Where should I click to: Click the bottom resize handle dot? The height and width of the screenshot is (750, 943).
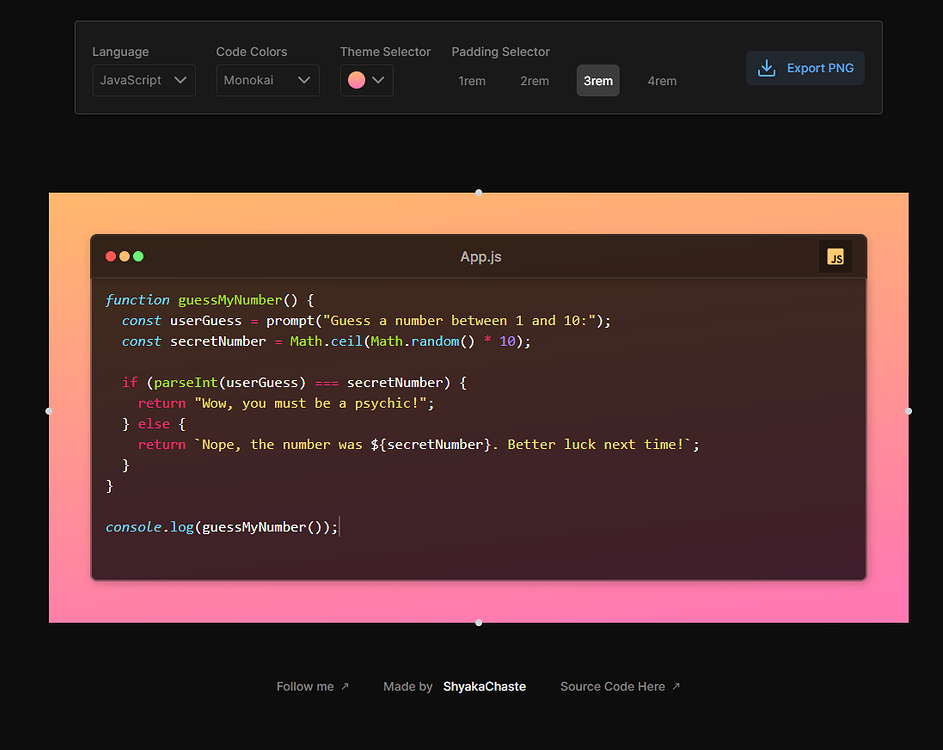[x=478, y=621]
